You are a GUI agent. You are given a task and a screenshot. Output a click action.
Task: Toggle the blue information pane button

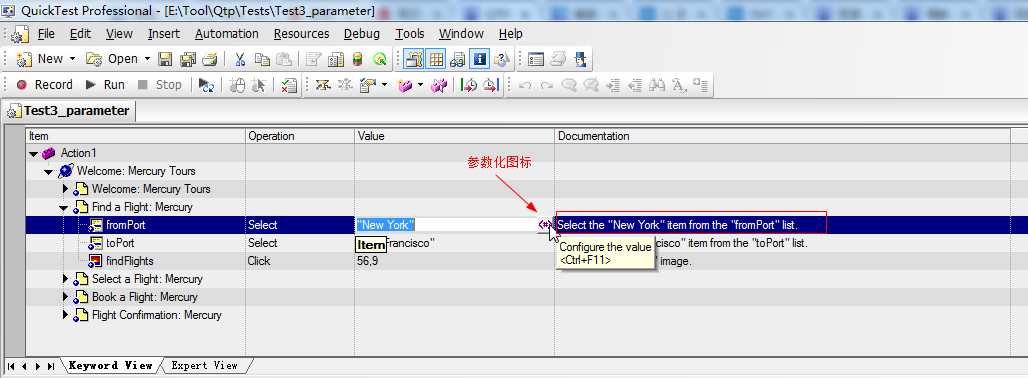[480, 60]
